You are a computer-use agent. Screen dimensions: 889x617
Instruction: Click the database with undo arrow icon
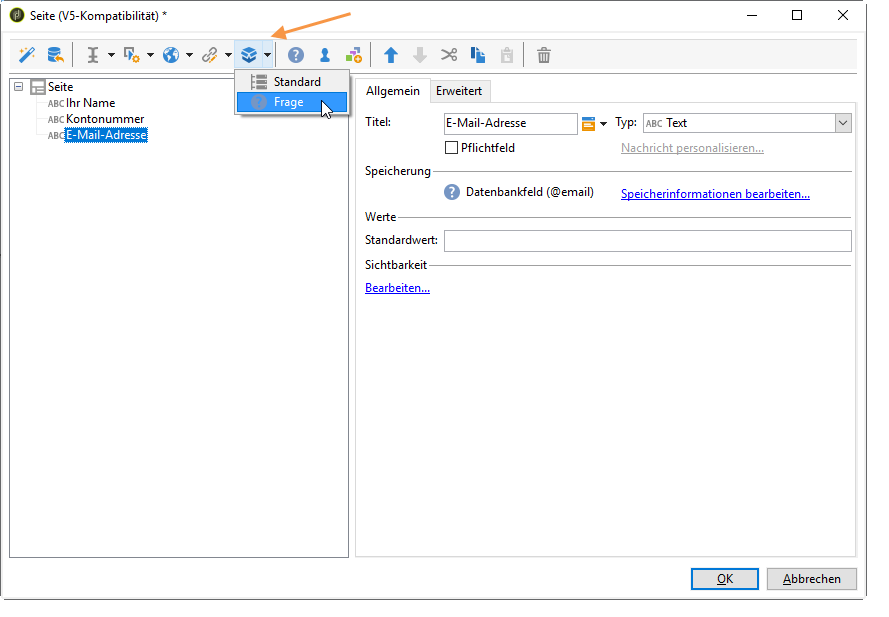(55, 55)
